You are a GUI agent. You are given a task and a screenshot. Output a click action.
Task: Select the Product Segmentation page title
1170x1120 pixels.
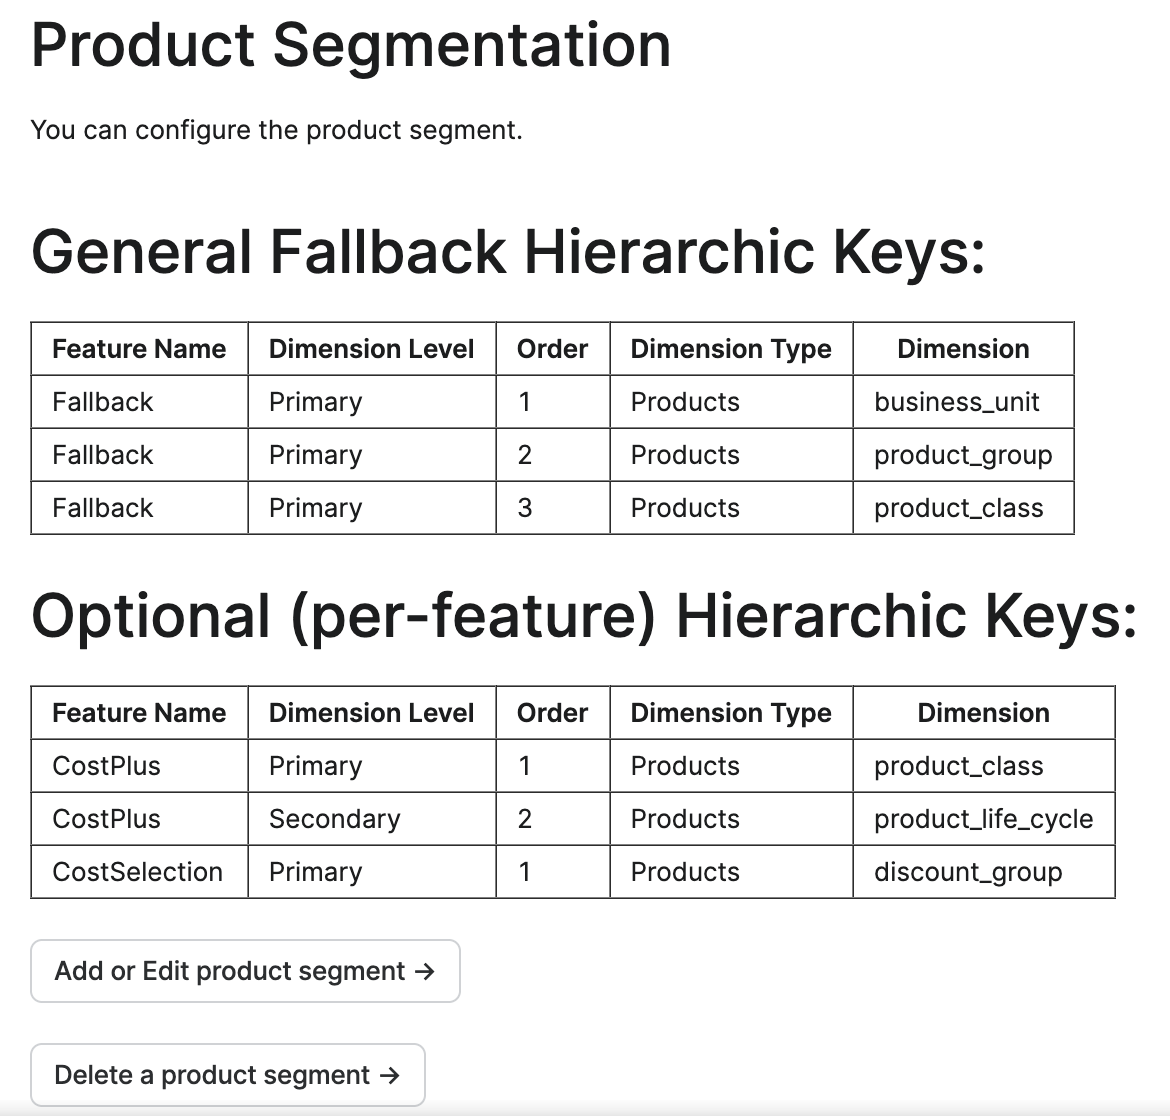(x=350, y=45)
